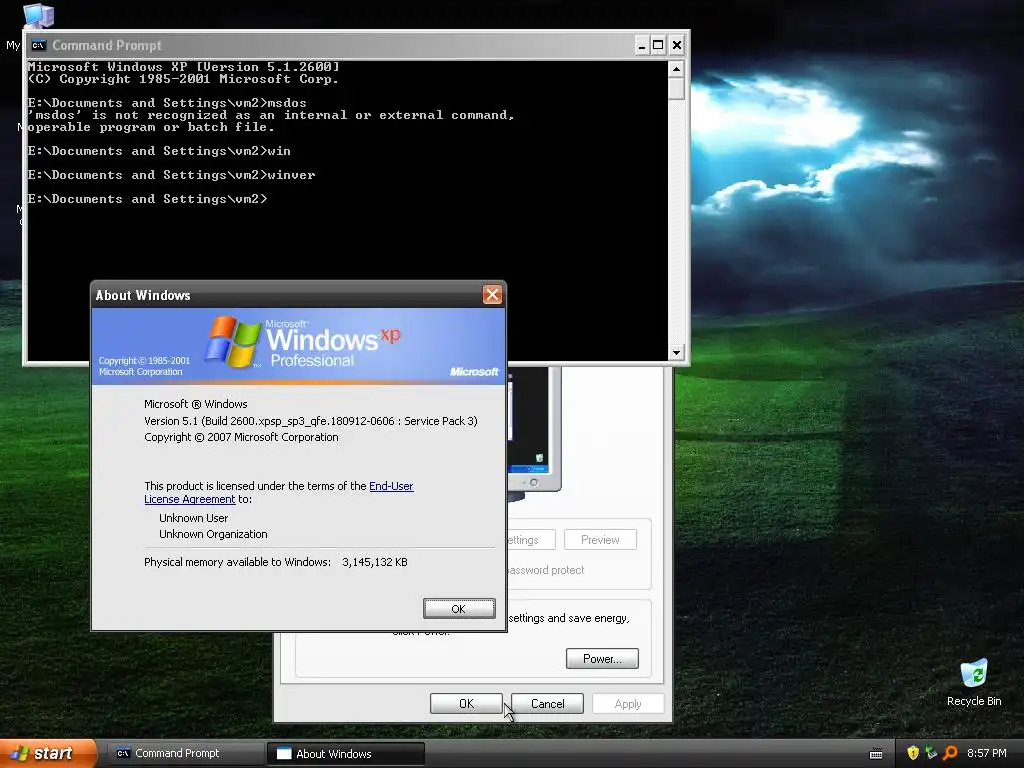The image size is (1024, 768).
Task: Click the Command Prompt title bar icon
Action: pos(39,45)
